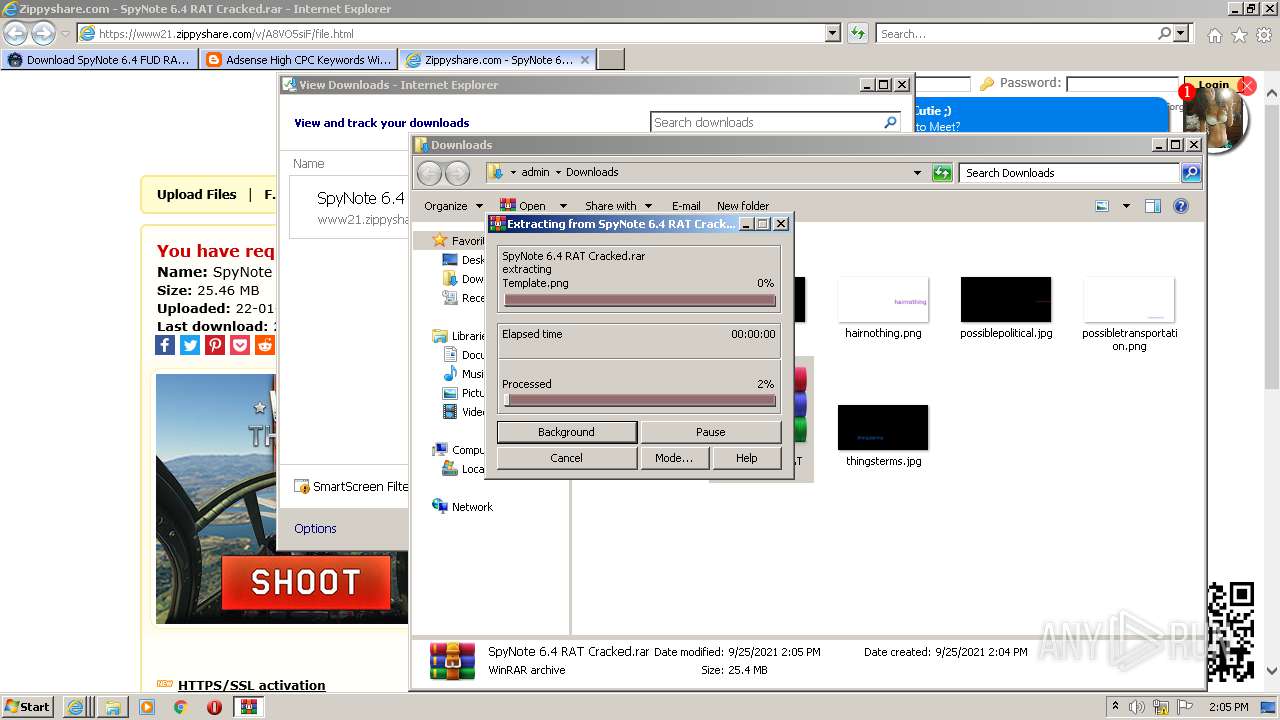The height and width of the screenshot is (720, 1280).
Task: Share on Facebook icon
Action: (x=165, y=345)
